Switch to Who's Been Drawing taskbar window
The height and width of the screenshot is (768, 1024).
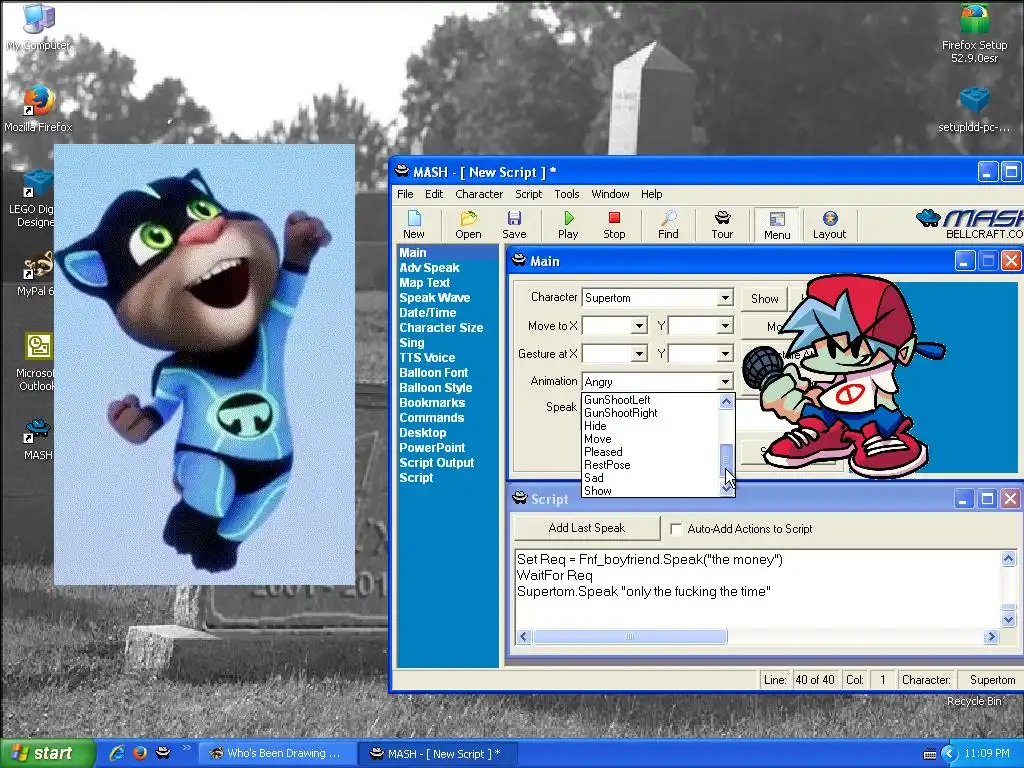276,754
